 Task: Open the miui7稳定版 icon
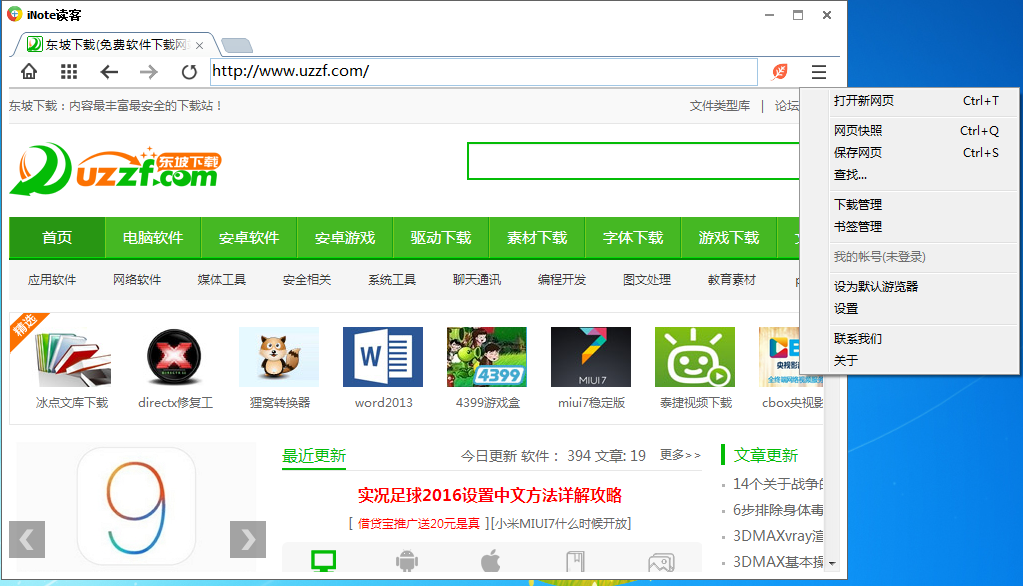(591, 358)
